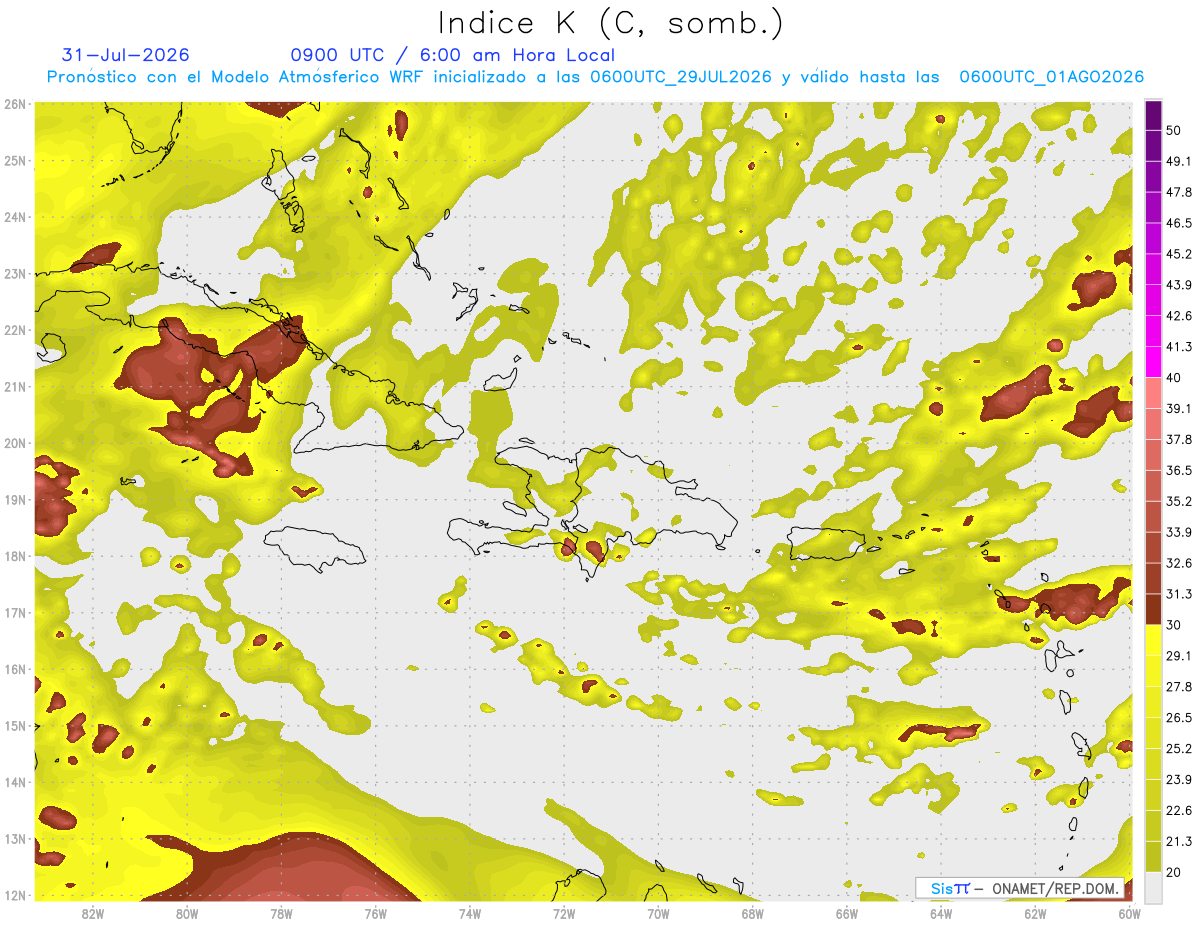Screen dimensions: 1200x927
Task: Click the colorbar value '39.1'
Action: click(x=1179, y=409)
